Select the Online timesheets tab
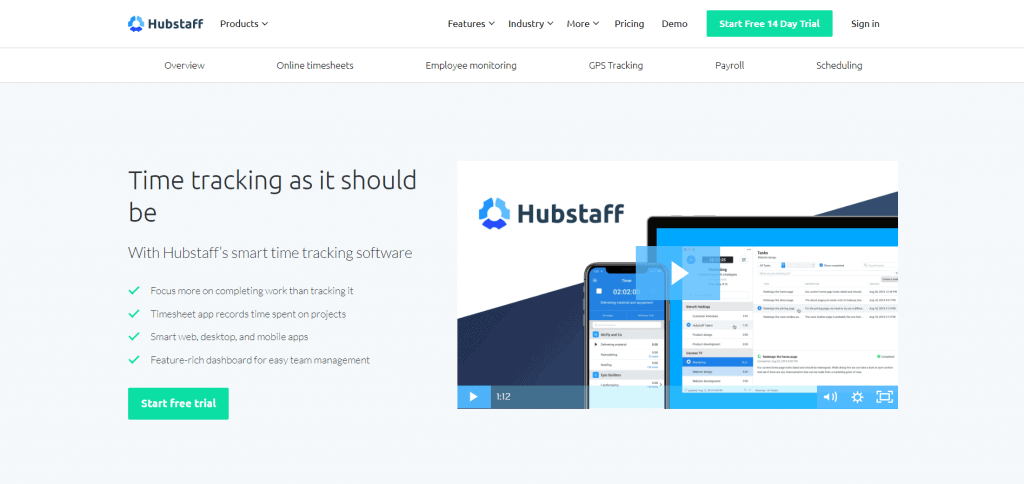This screenshot has height=484, width=1024. point(315,65)
